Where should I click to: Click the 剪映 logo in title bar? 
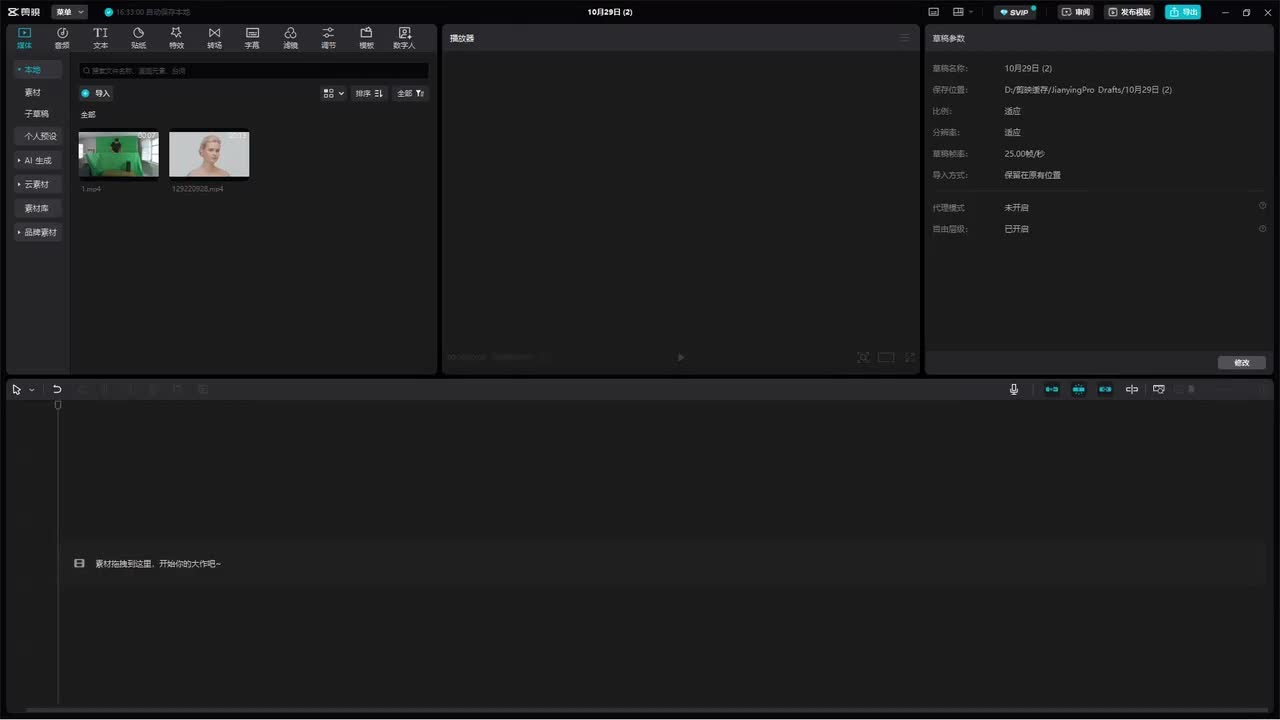[x=24, y=12]
